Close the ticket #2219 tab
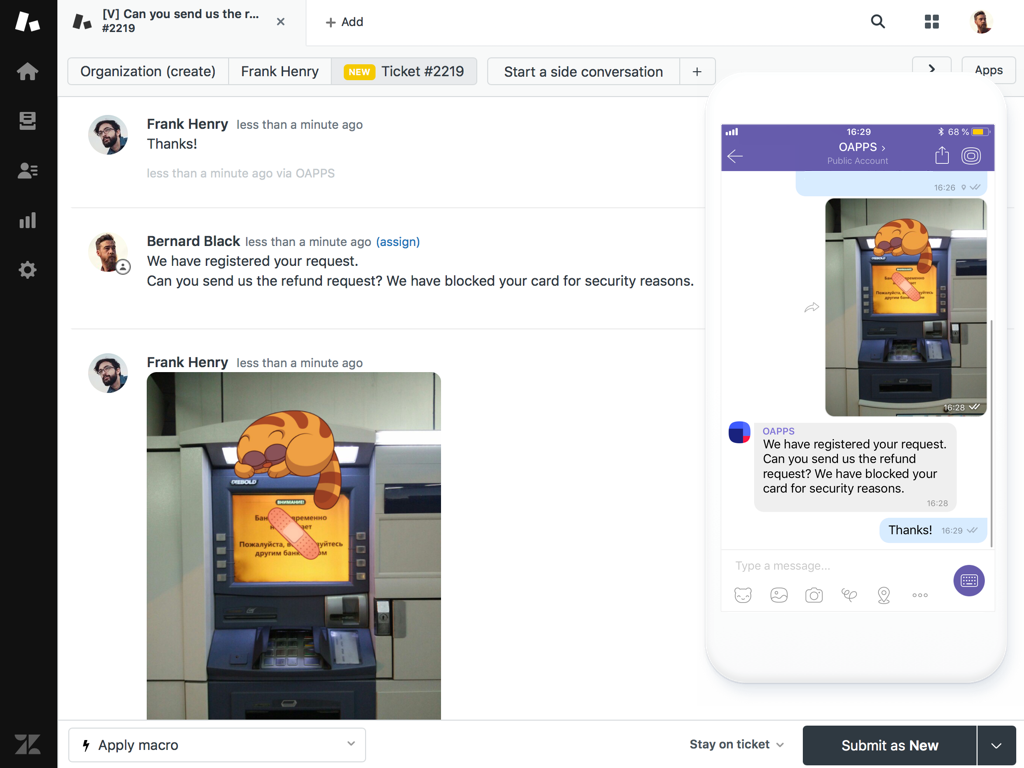 280,22
